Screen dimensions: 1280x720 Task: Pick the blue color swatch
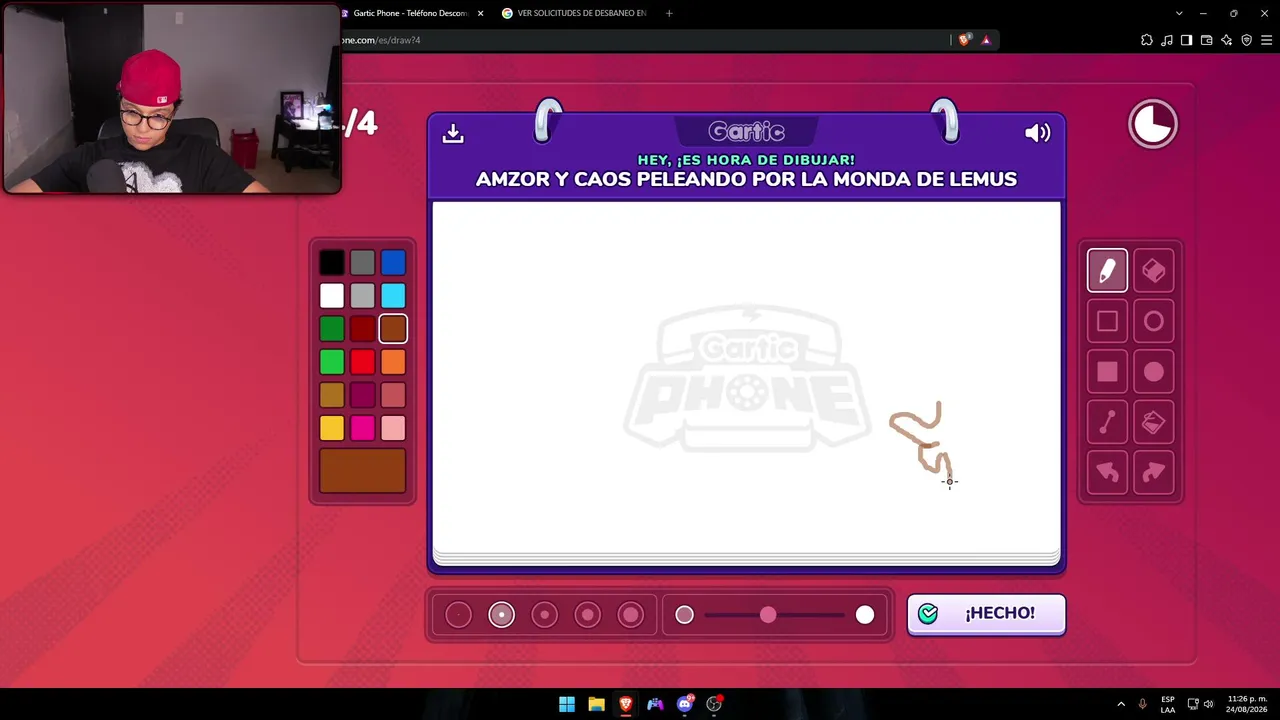(x=393, y=263)
